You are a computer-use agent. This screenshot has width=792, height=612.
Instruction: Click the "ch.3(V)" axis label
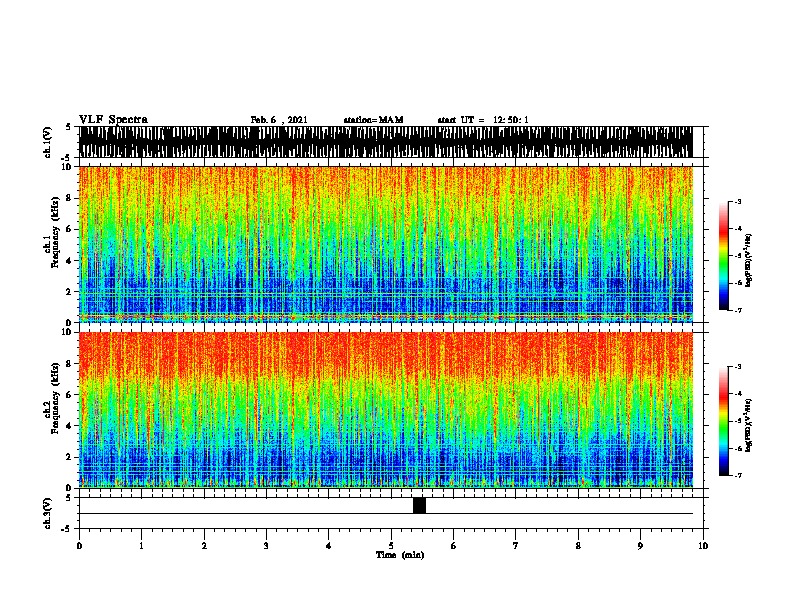[47, 513]
